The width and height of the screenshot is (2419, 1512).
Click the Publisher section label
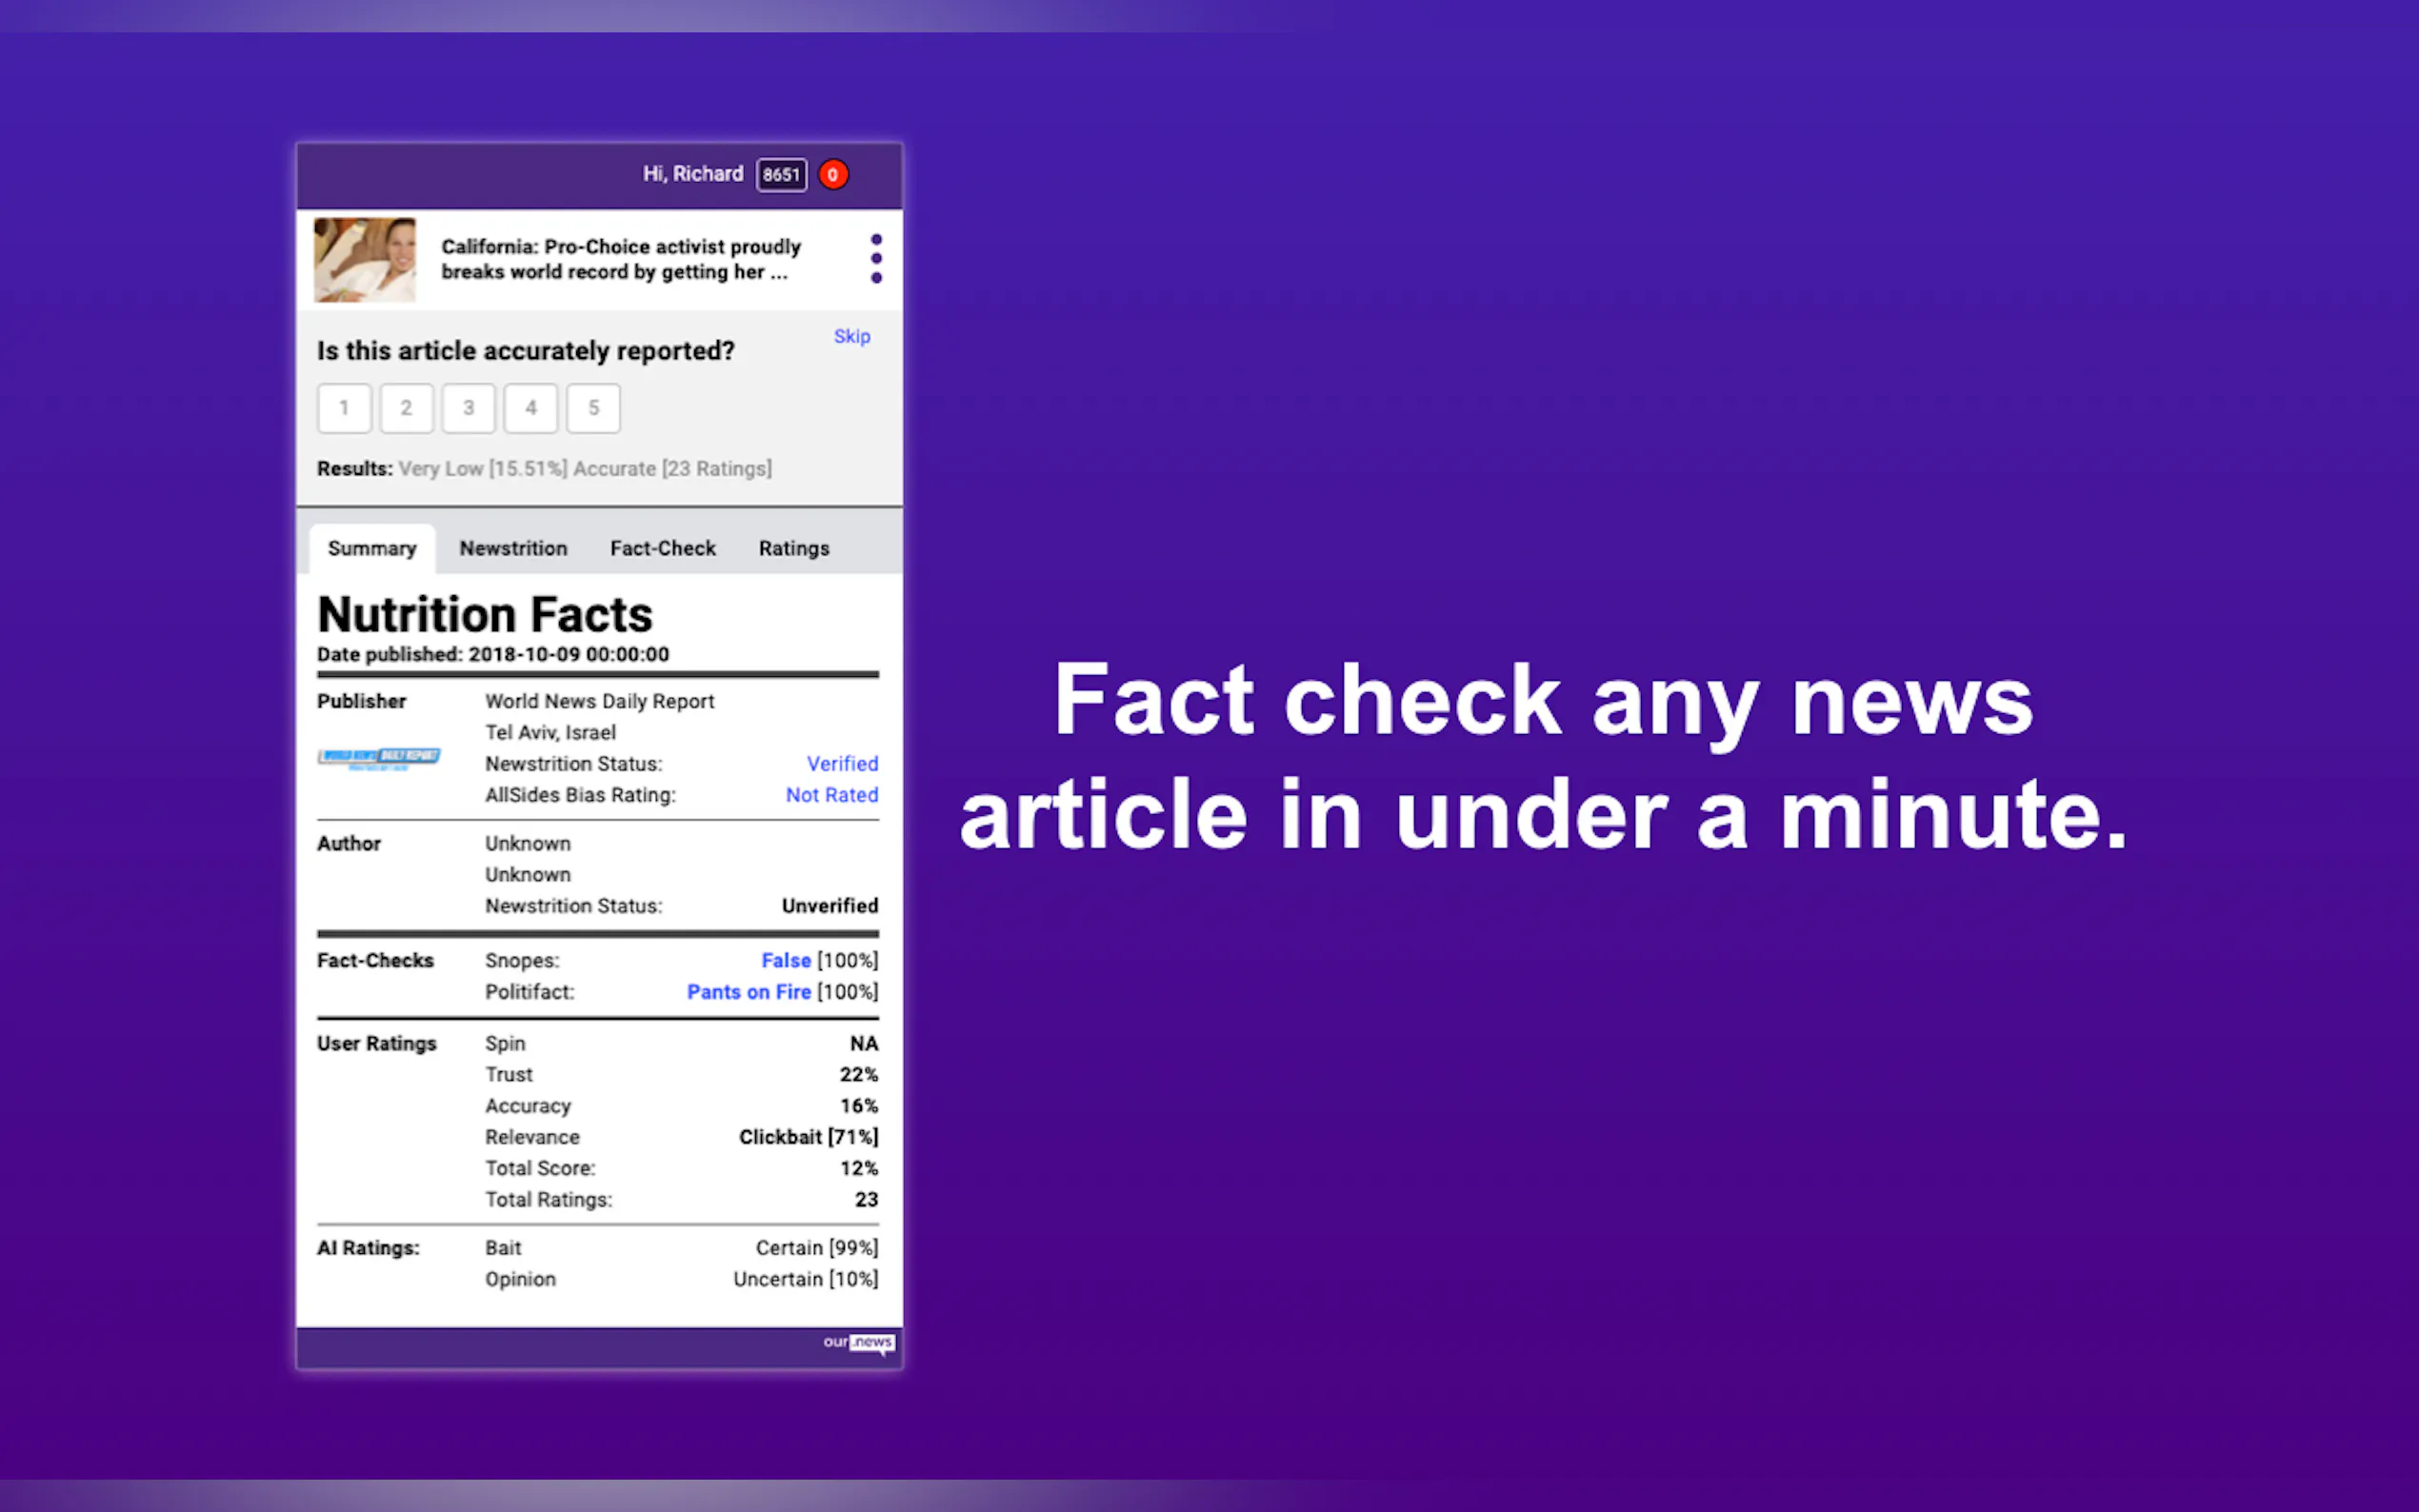[x=361, y=702]
